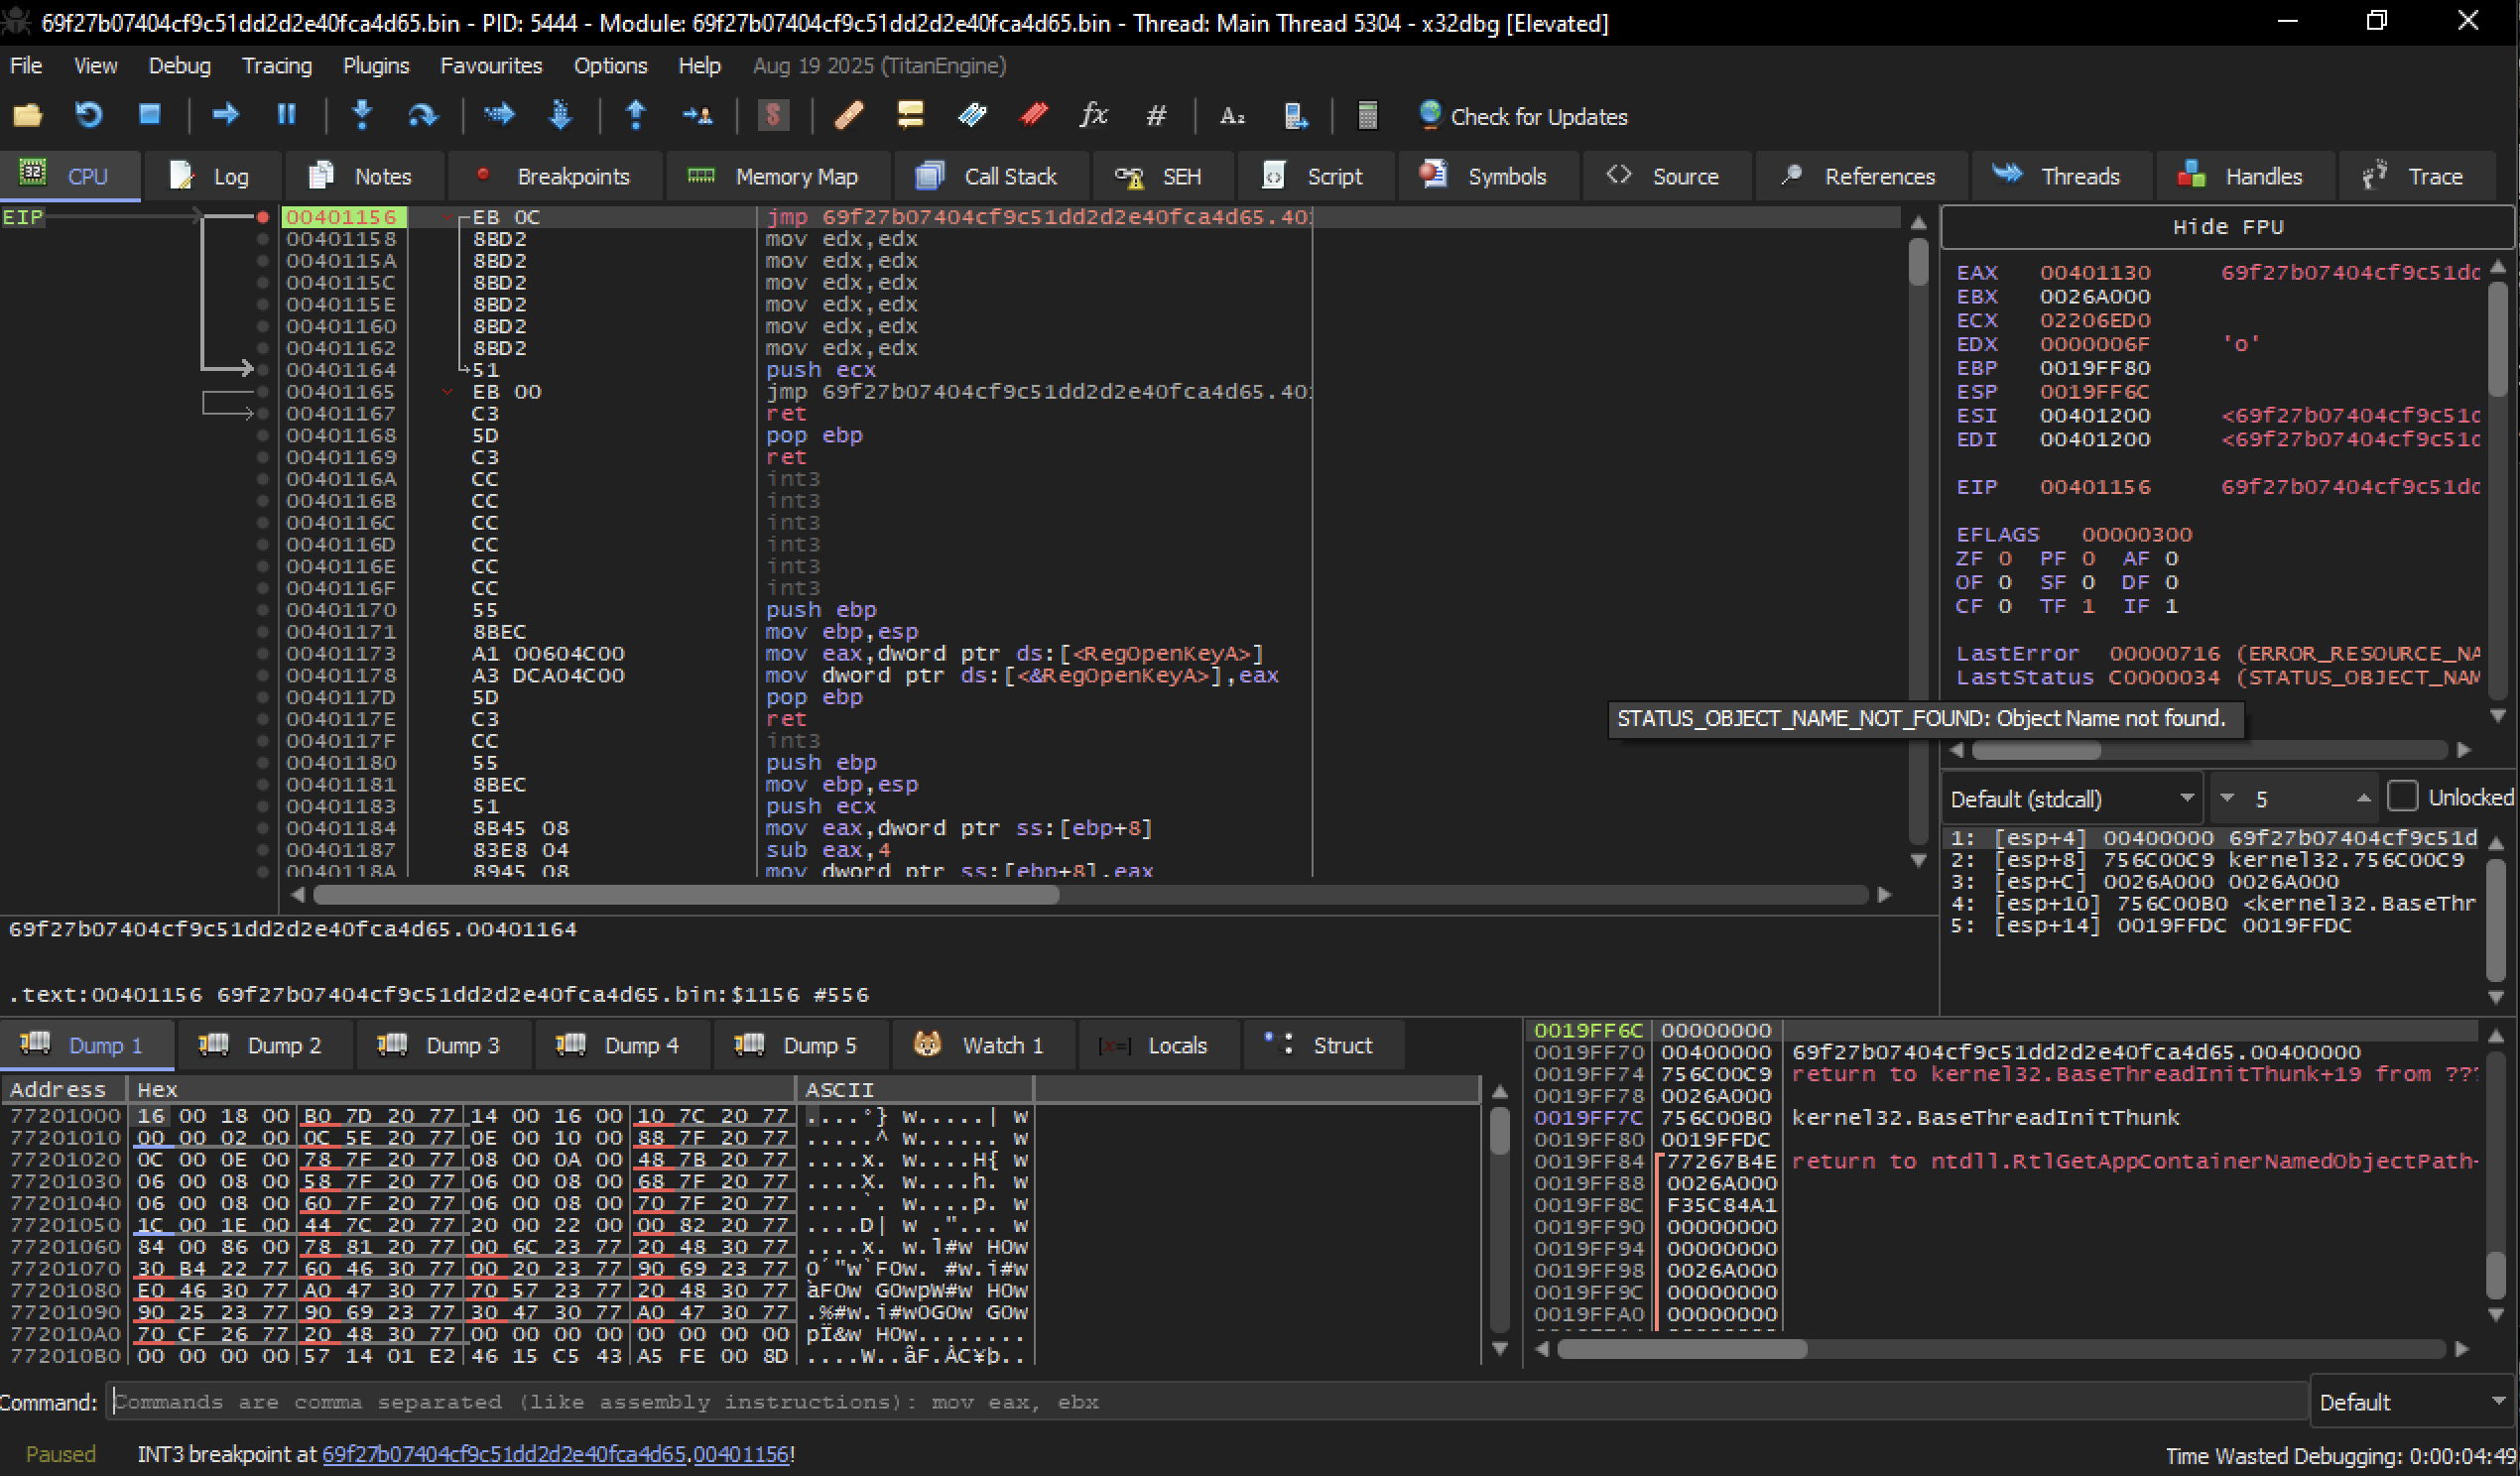This screenshot has height=1476, width=2520.
Task: Open the comments toolbar icon
Action: pyautogui.click(x=910, y=116)
